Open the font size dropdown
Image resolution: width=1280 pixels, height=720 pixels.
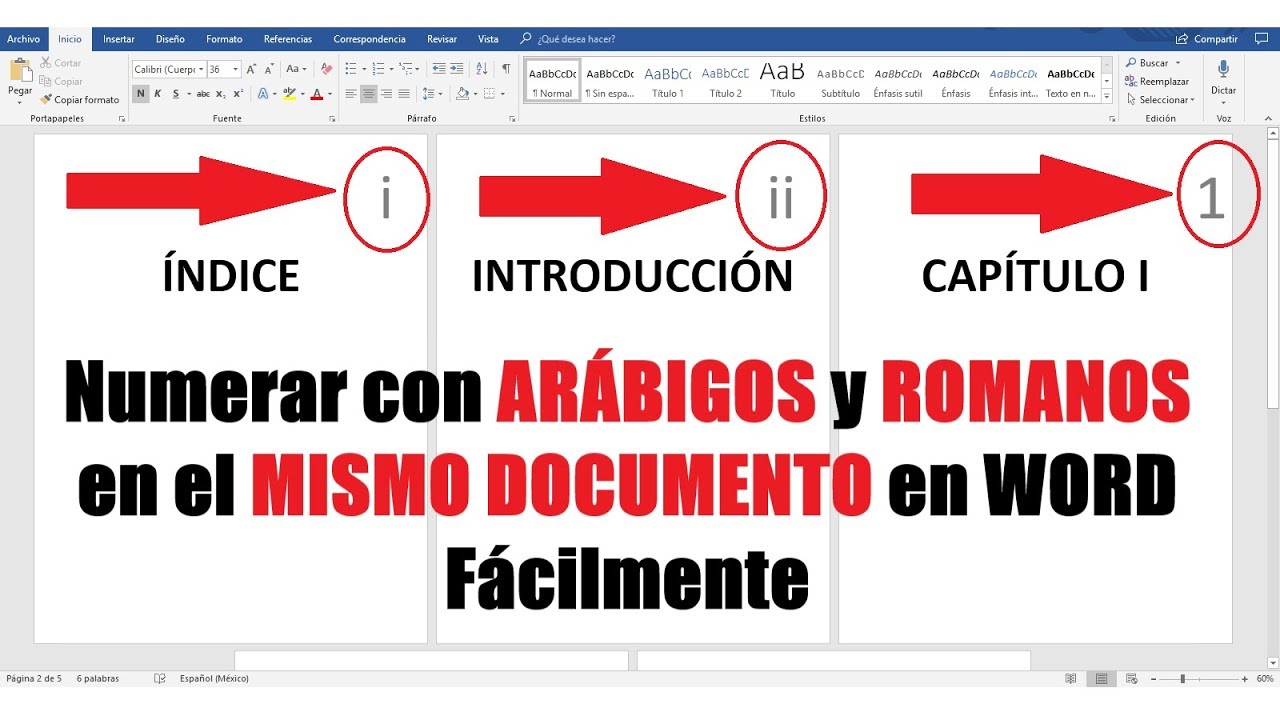(x=236, y=69)
